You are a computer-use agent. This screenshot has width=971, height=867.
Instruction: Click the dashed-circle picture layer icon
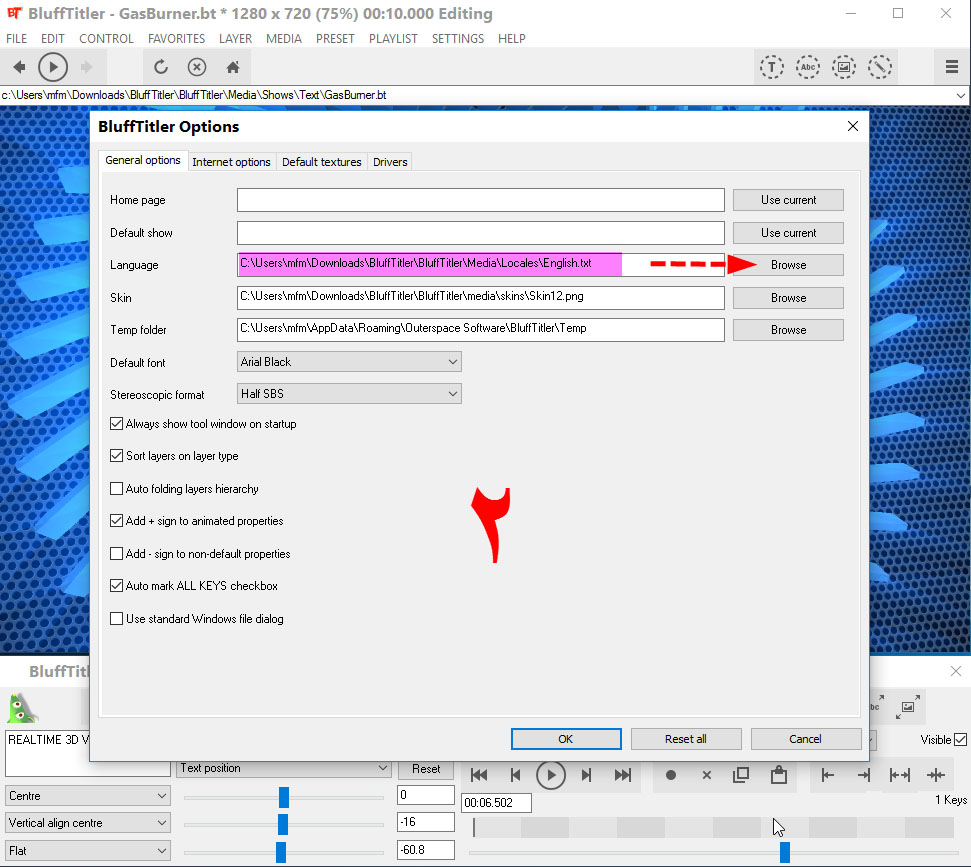843,67
